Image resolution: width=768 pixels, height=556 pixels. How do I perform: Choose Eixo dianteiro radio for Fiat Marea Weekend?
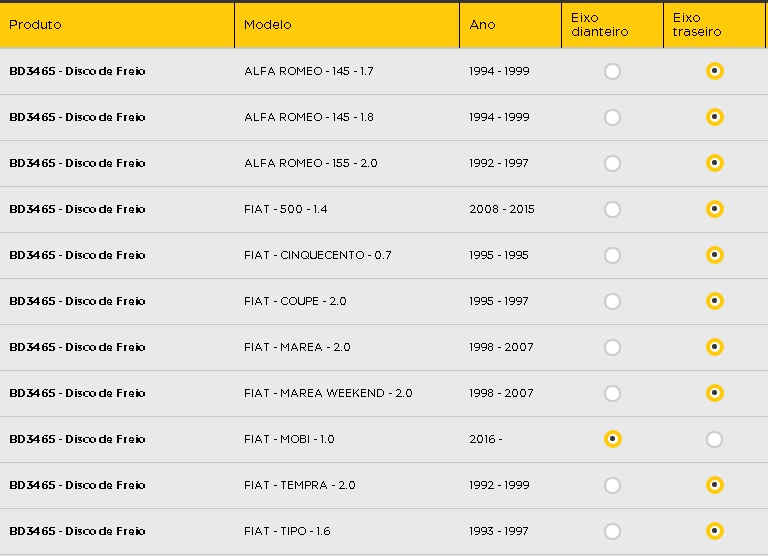pyautogui.click(x=612, y=394)
